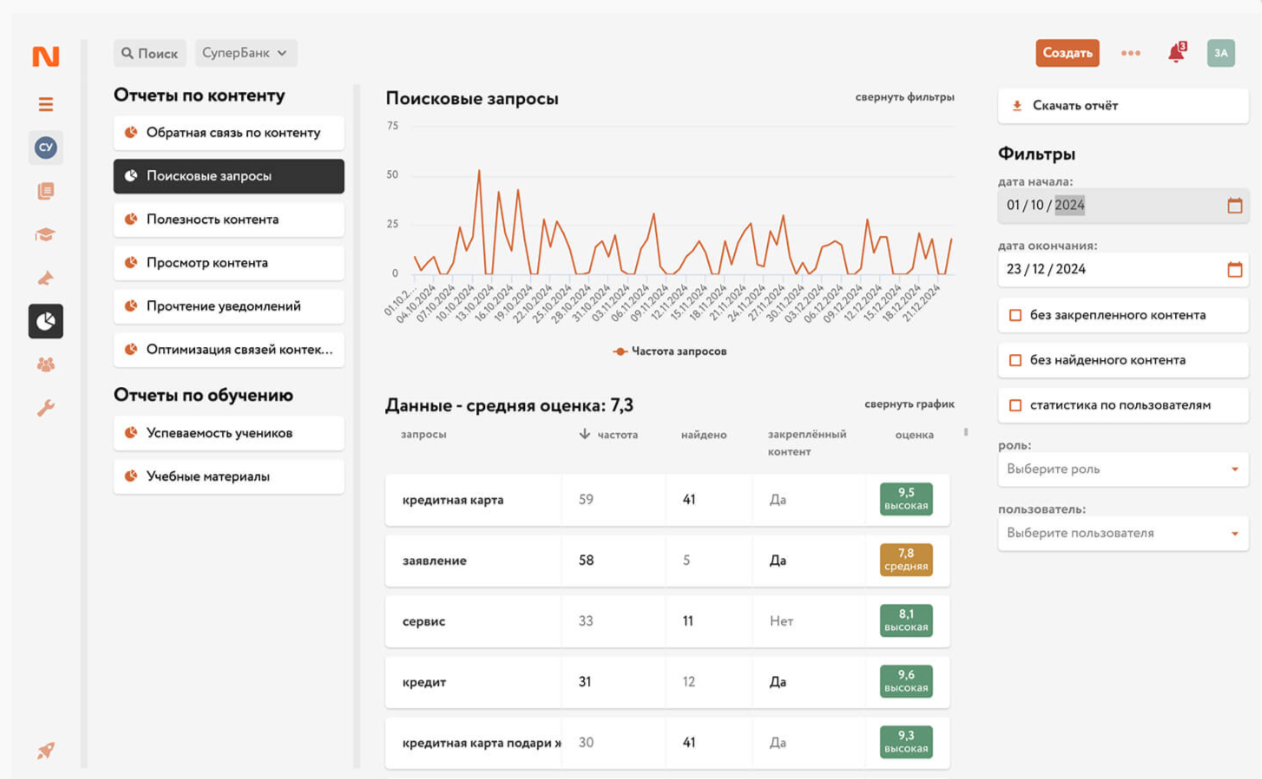
Task: Open calendar icon for дата начала
Action: click(x=1235, y=205)
